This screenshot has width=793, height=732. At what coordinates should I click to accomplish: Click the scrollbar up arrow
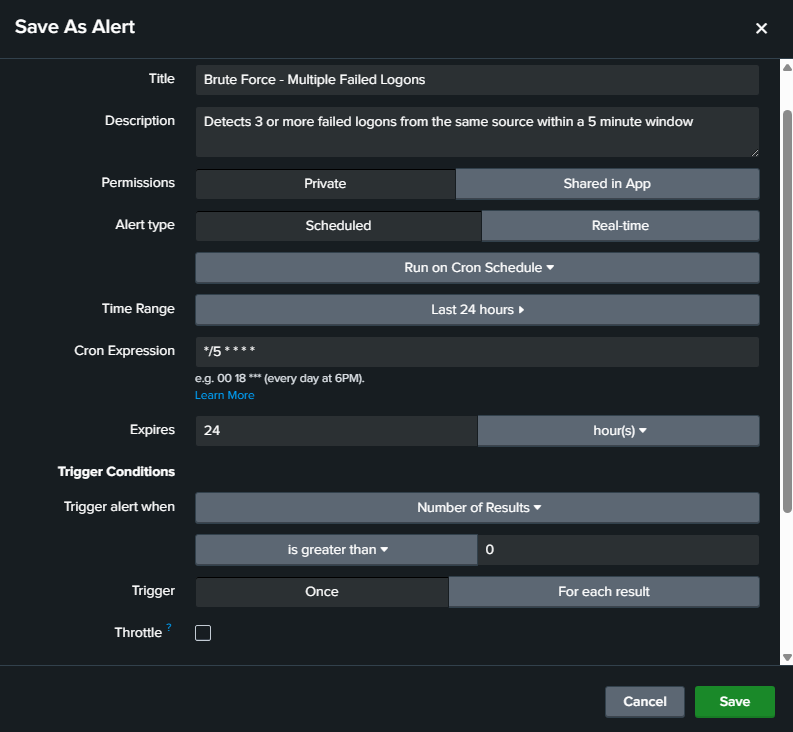tap(787, 67)
